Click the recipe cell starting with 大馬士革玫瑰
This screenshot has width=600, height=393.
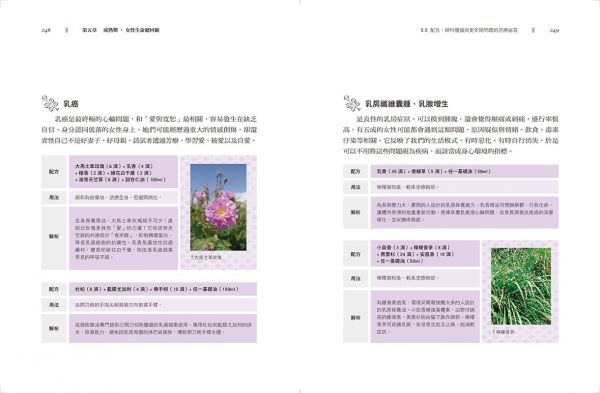[124, 172]
